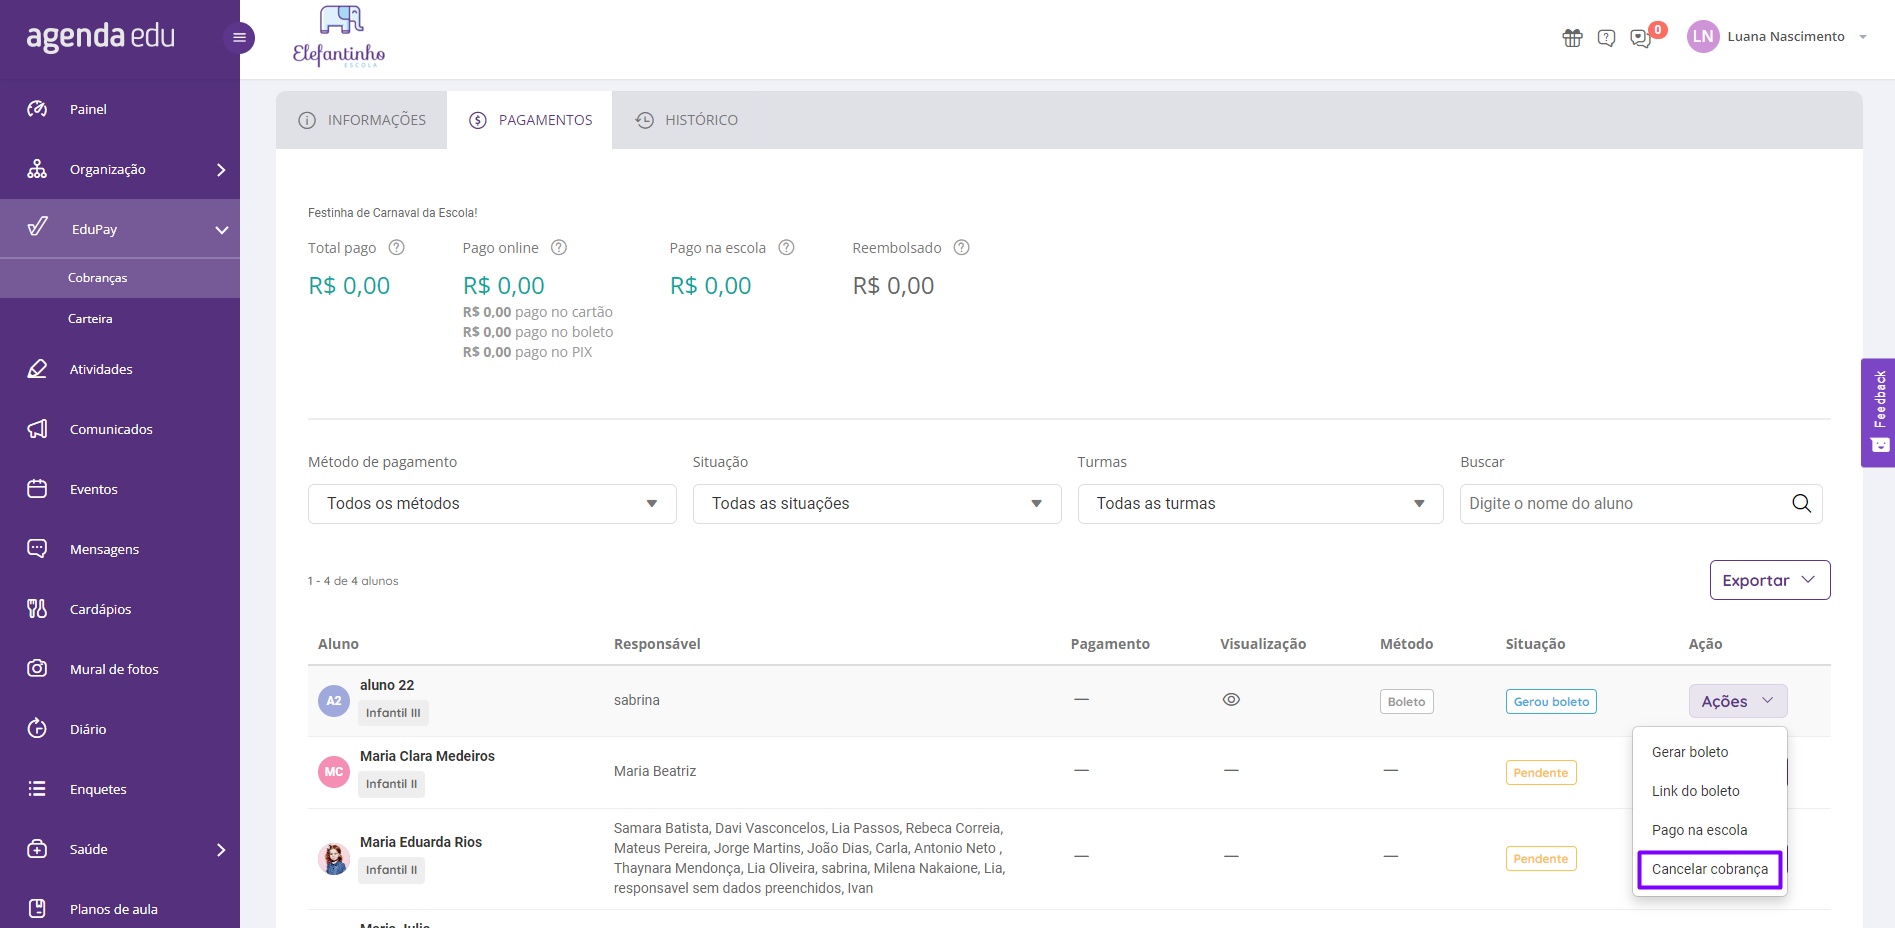Click the Total pago help icon
The image size is (1895, 928).
click(x=396, y=247)
